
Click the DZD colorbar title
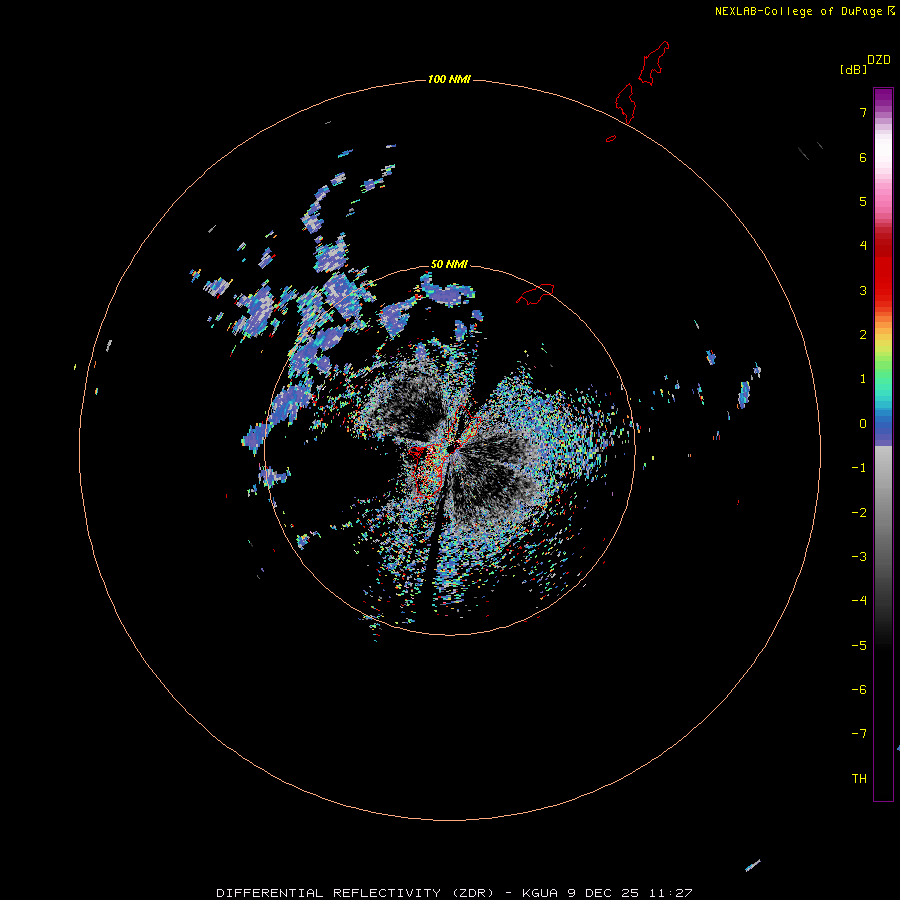878,60
